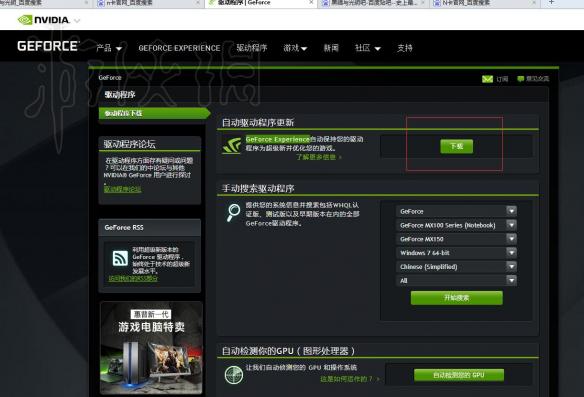
Task: Open GEFORCE EXPERIENCE navigation item
Action: [x=179, y=48]
